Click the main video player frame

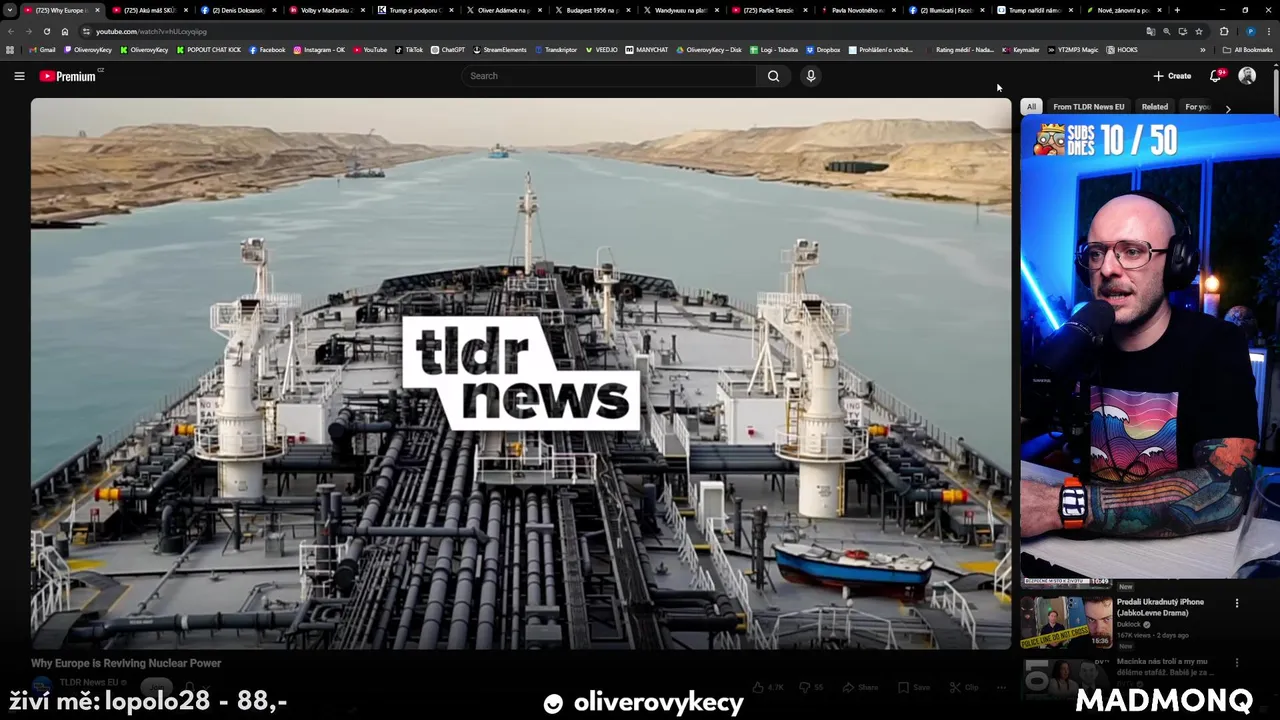(521, 374)
